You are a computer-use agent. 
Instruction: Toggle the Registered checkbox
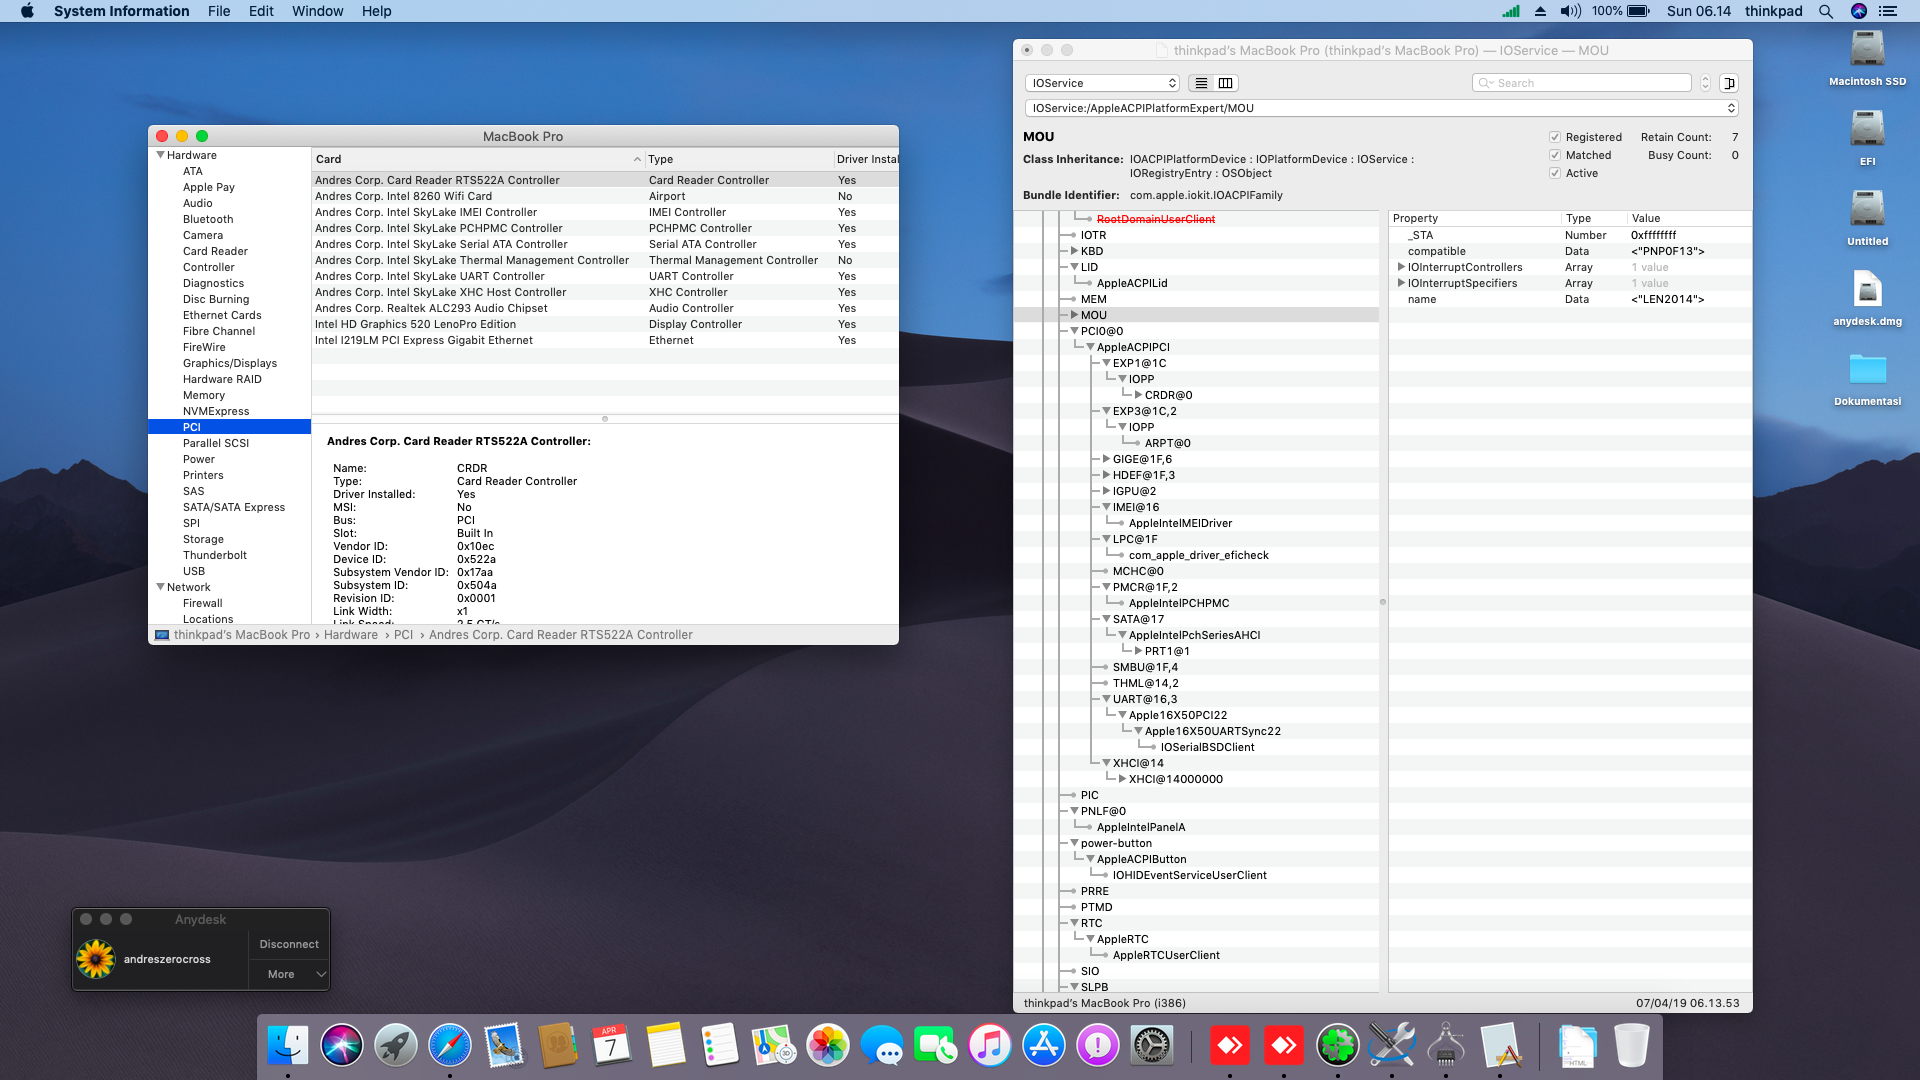[1555, 137]
